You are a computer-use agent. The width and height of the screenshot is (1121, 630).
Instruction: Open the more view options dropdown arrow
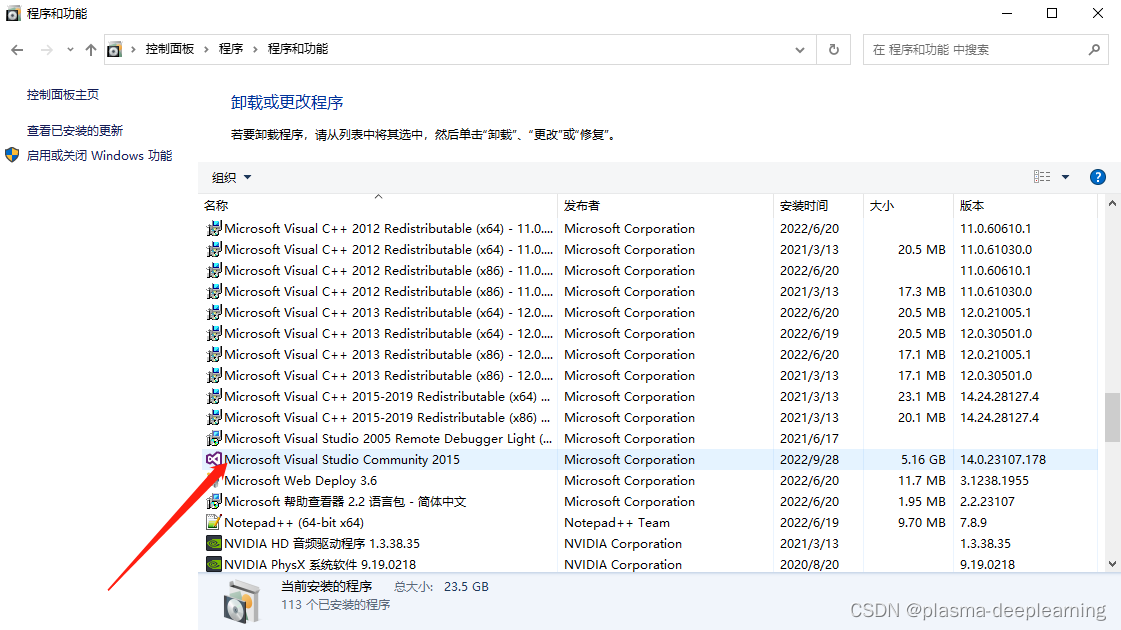[1065, 177]
